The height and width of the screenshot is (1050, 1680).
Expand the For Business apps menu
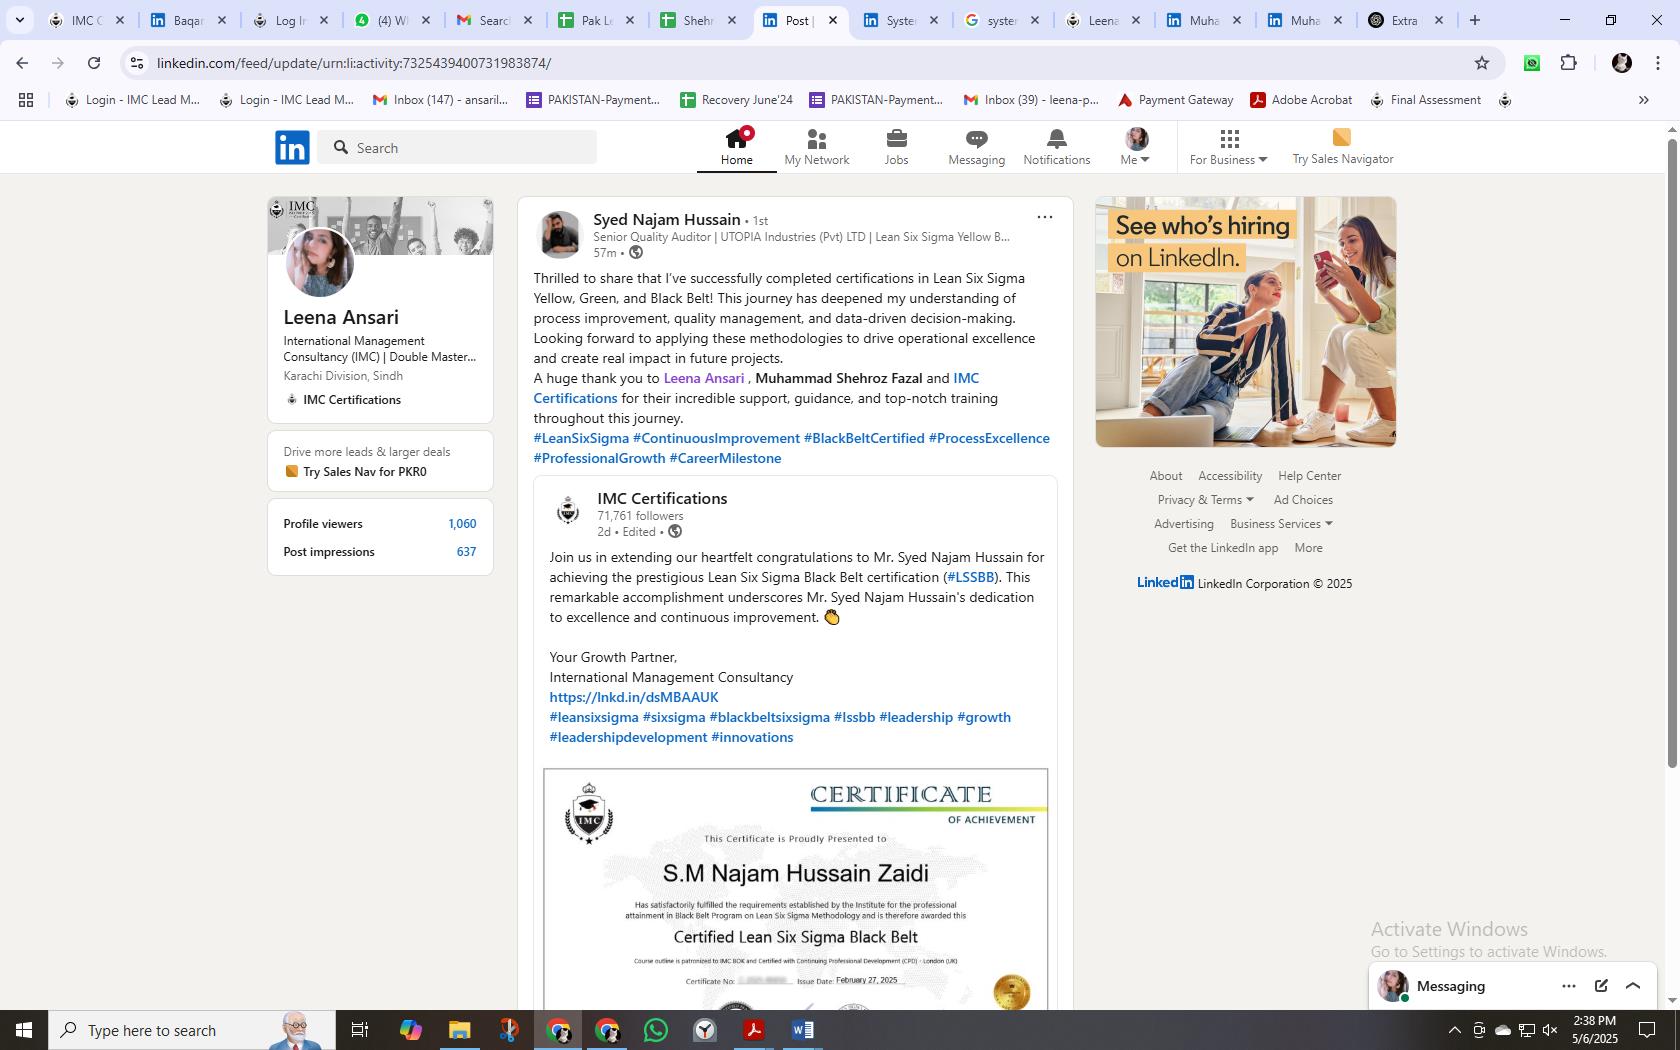(x=1229, y=147)
